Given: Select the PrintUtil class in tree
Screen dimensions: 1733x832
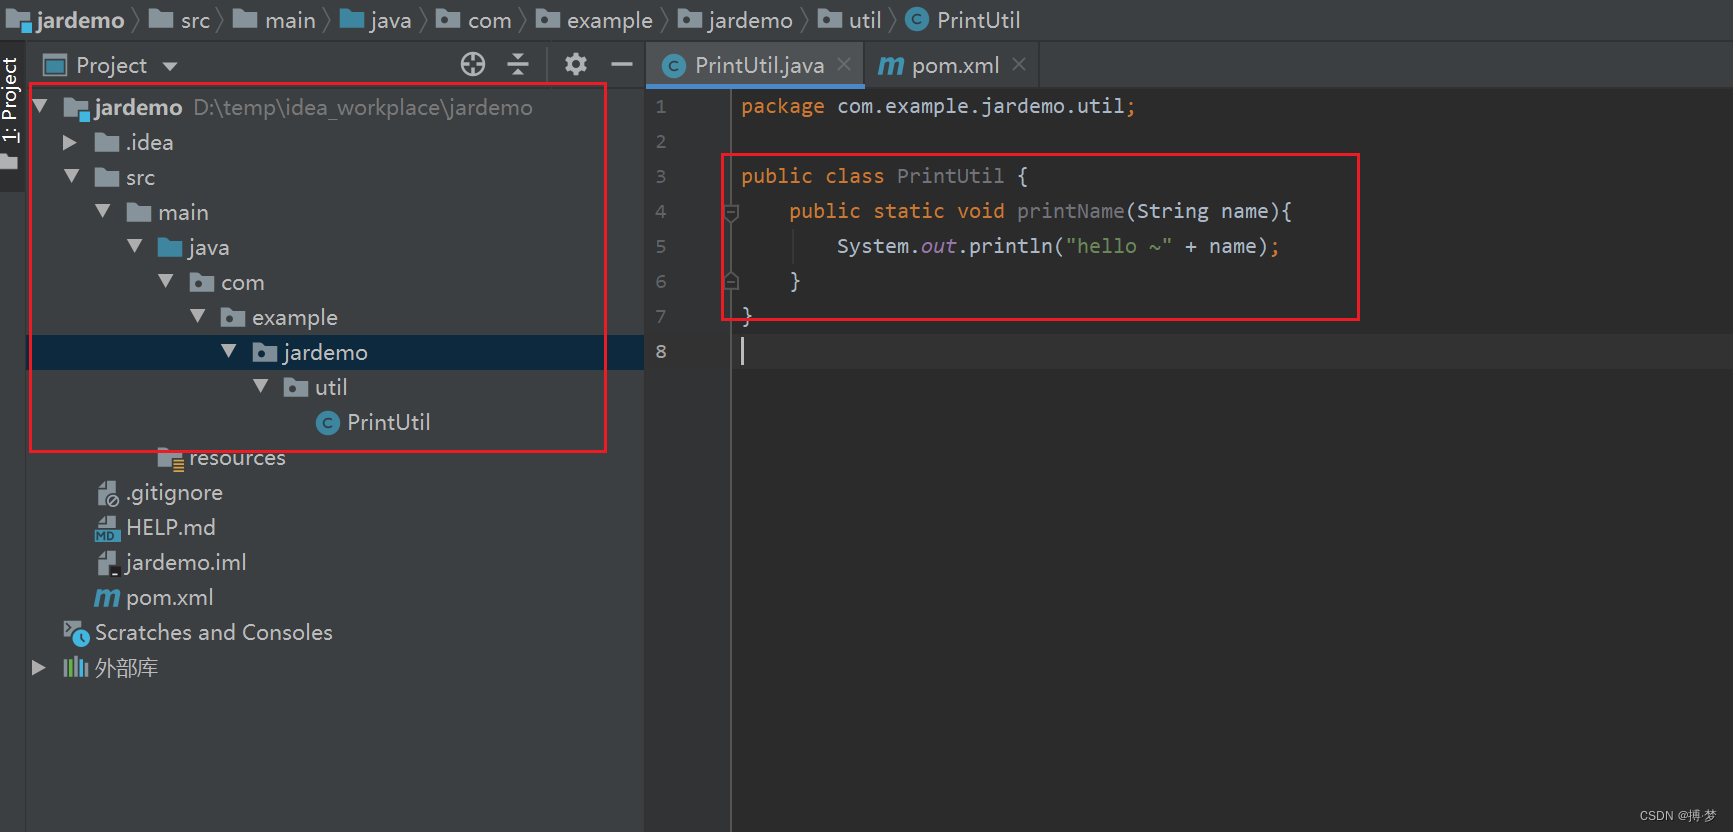Looking at the screenshot, I should point(388,423).
